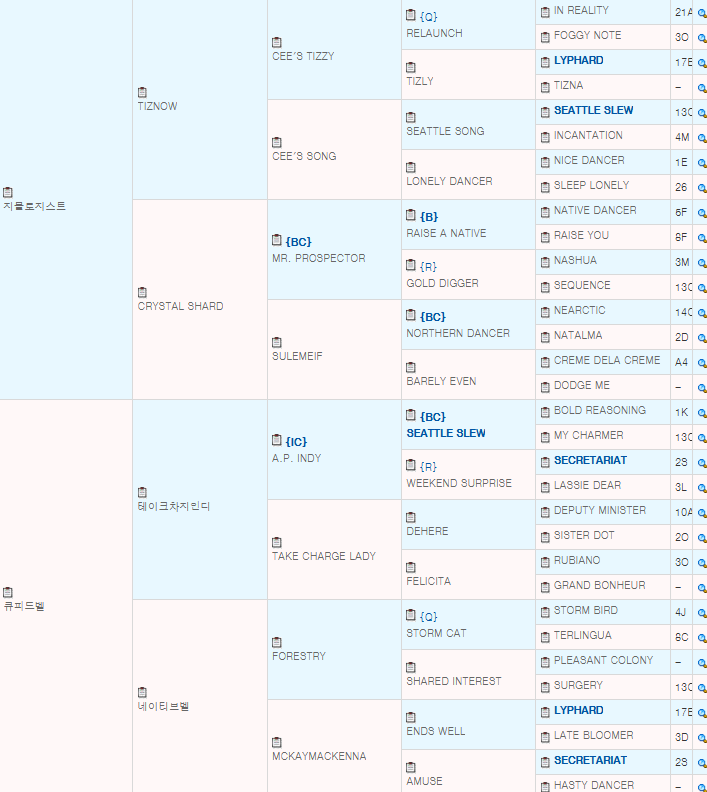Click the clipboard icon above 네이티브벨
The height and width of the screenshot is (792, 707).
click(142, 692)
